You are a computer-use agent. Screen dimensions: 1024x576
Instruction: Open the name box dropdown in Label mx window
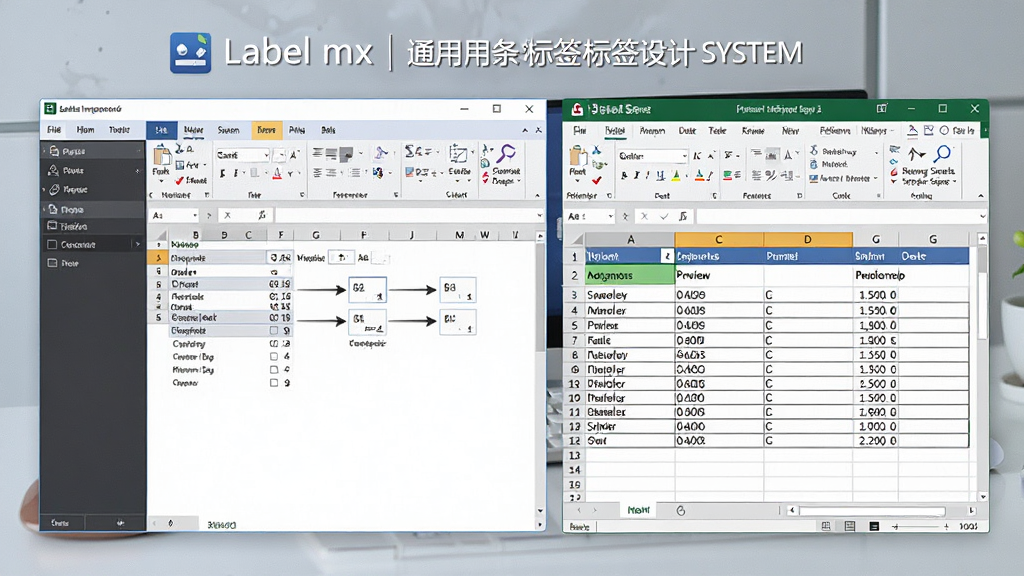(x=195, y=215)
